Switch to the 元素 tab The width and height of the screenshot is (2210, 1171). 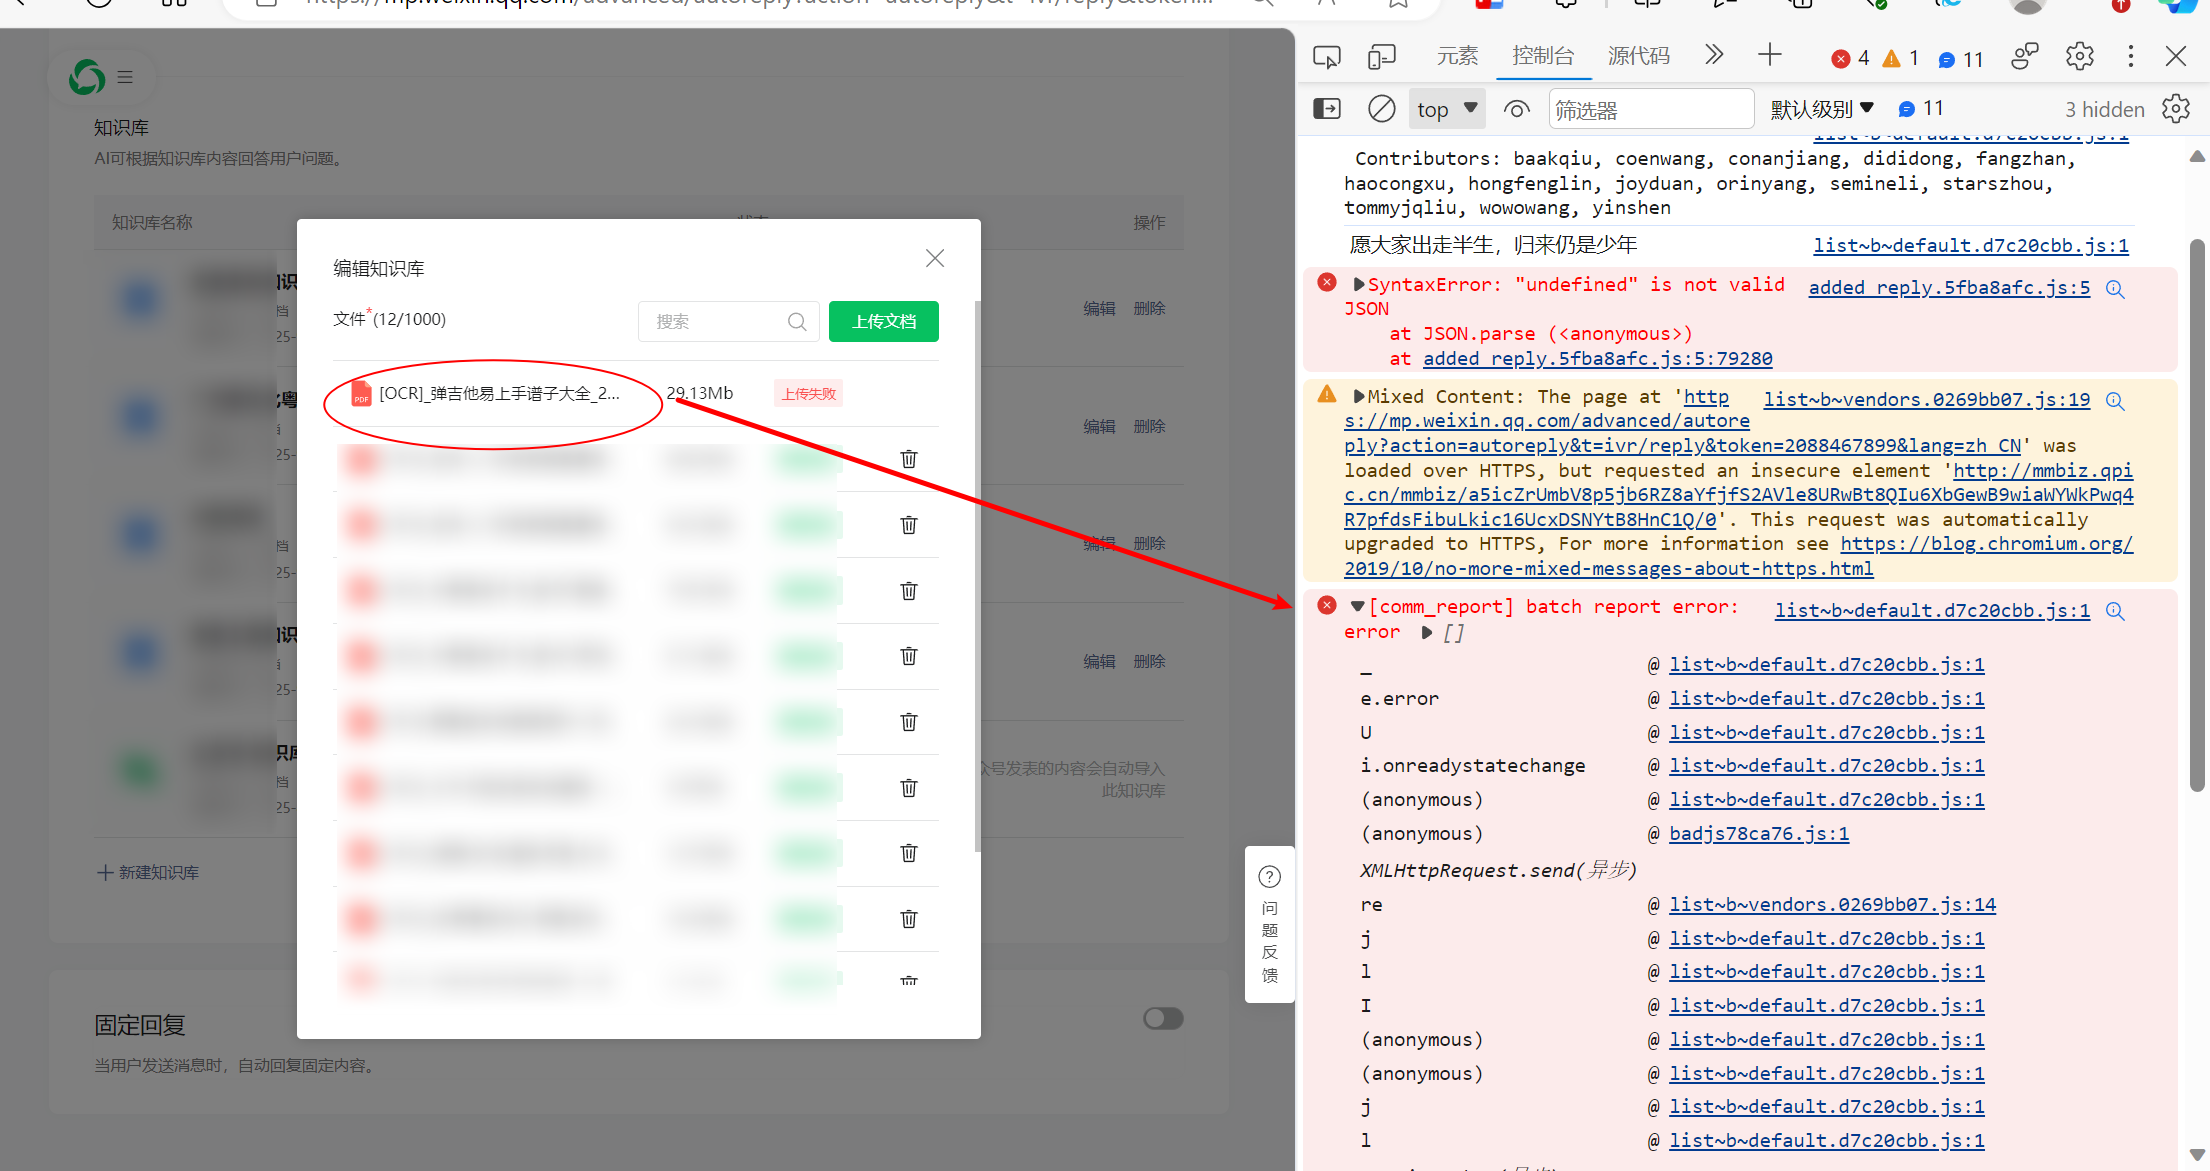1456,56
